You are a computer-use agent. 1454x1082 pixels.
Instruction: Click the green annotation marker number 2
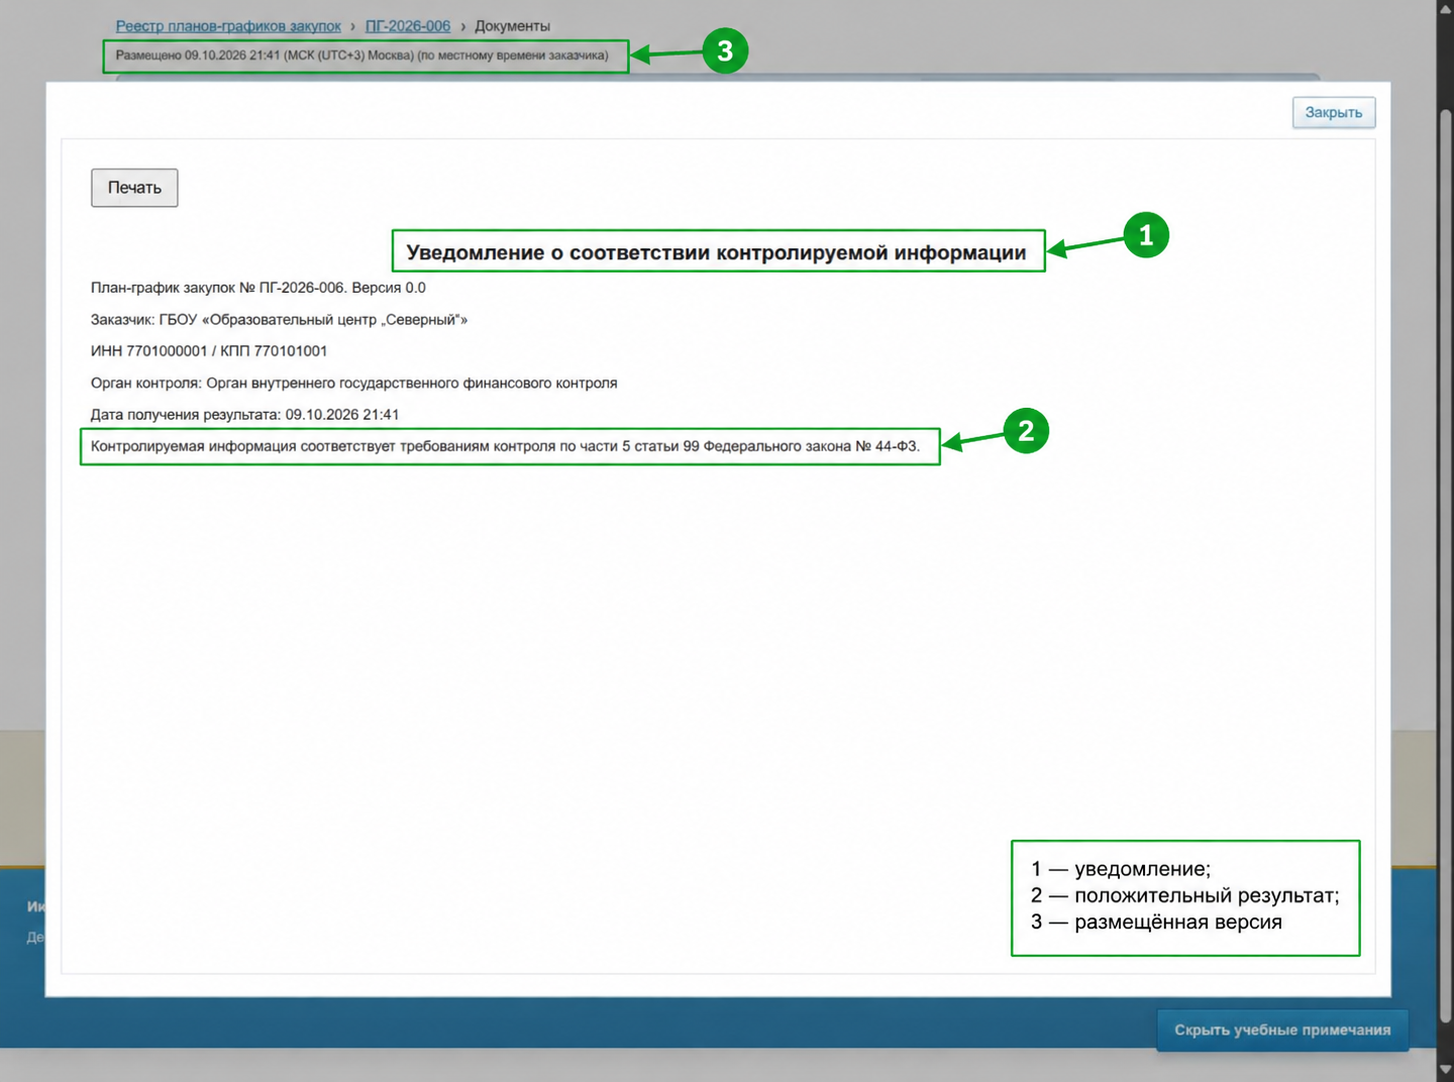[1025, 431]
